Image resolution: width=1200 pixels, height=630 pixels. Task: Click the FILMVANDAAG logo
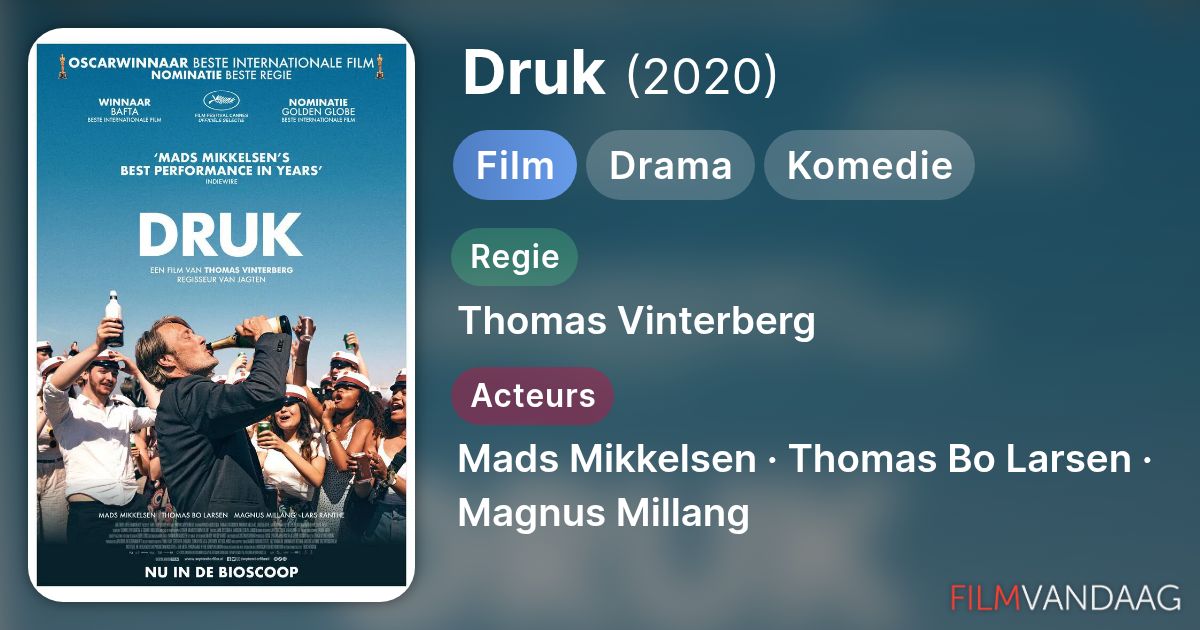[1066, 597]
